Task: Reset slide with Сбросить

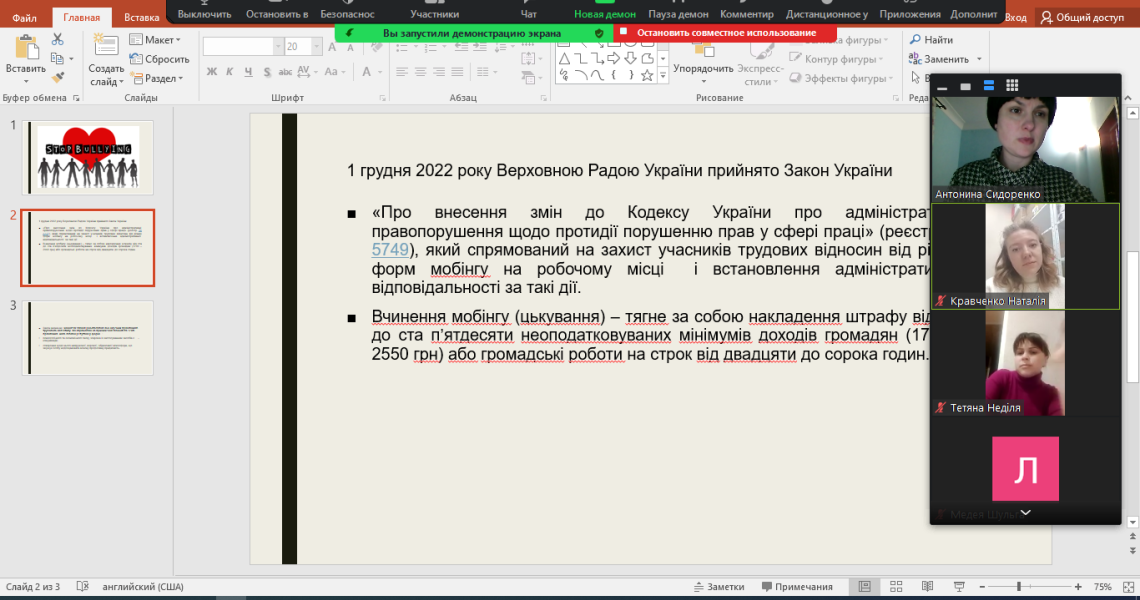Action: tap(159, 59)
